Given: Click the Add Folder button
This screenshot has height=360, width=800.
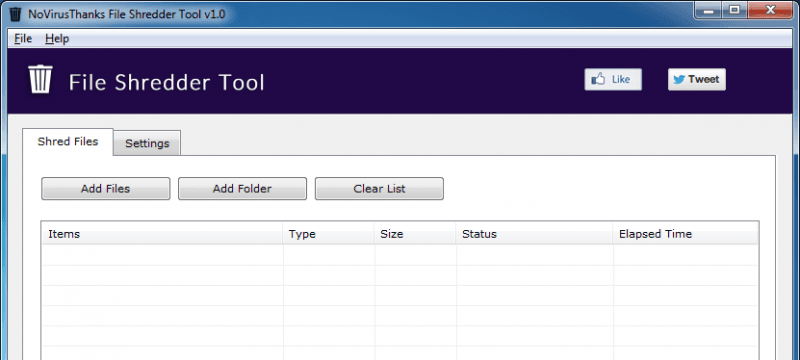Looking at the screenshot, I should [242, 189].
